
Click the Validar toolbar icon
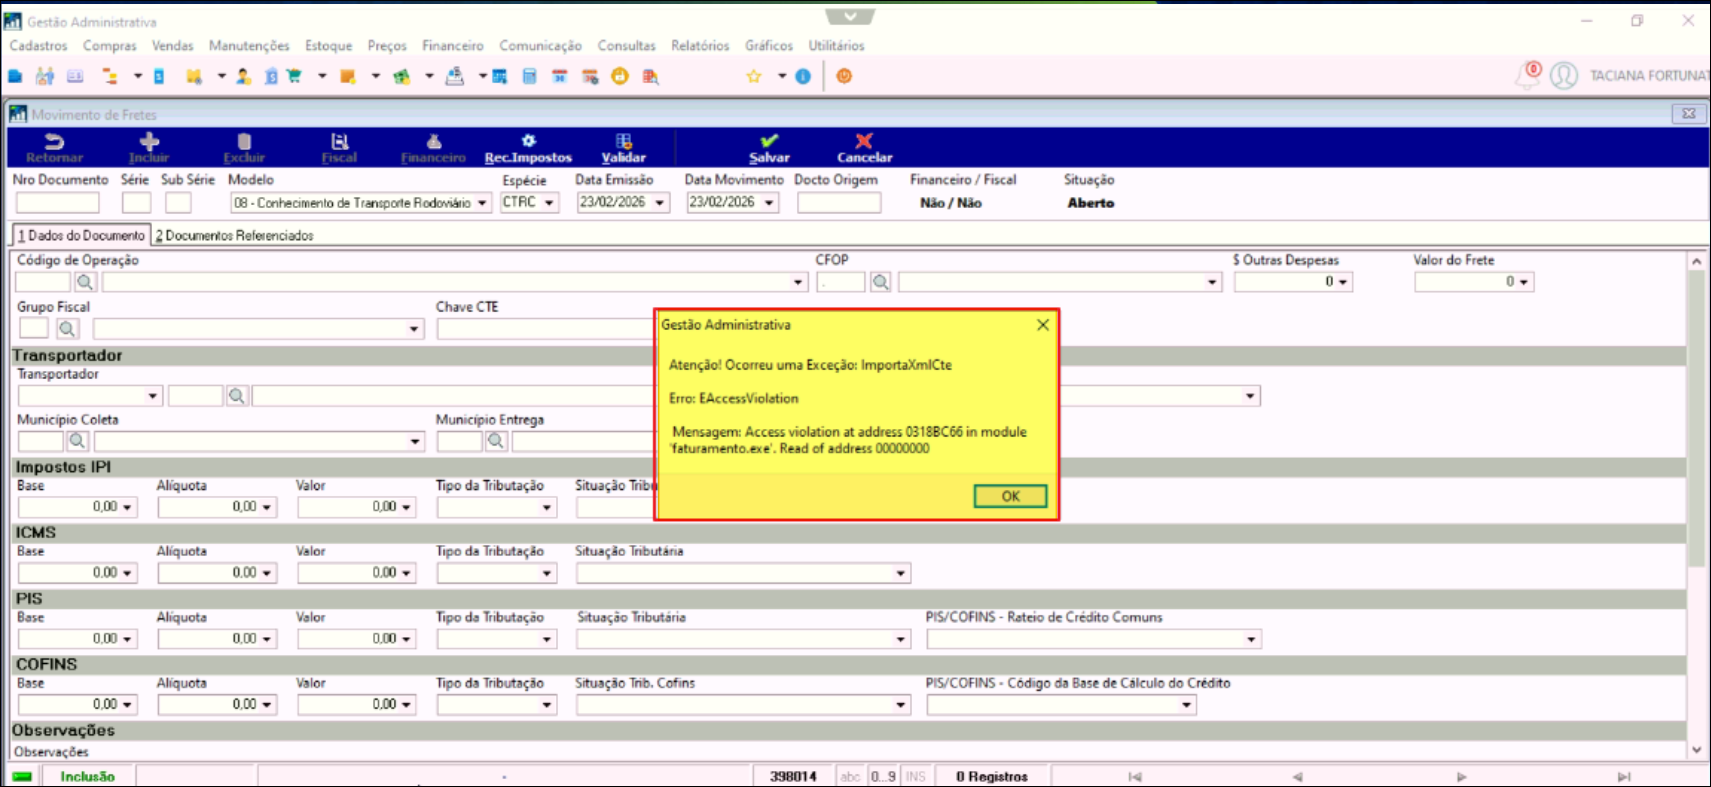coord(623,142)
